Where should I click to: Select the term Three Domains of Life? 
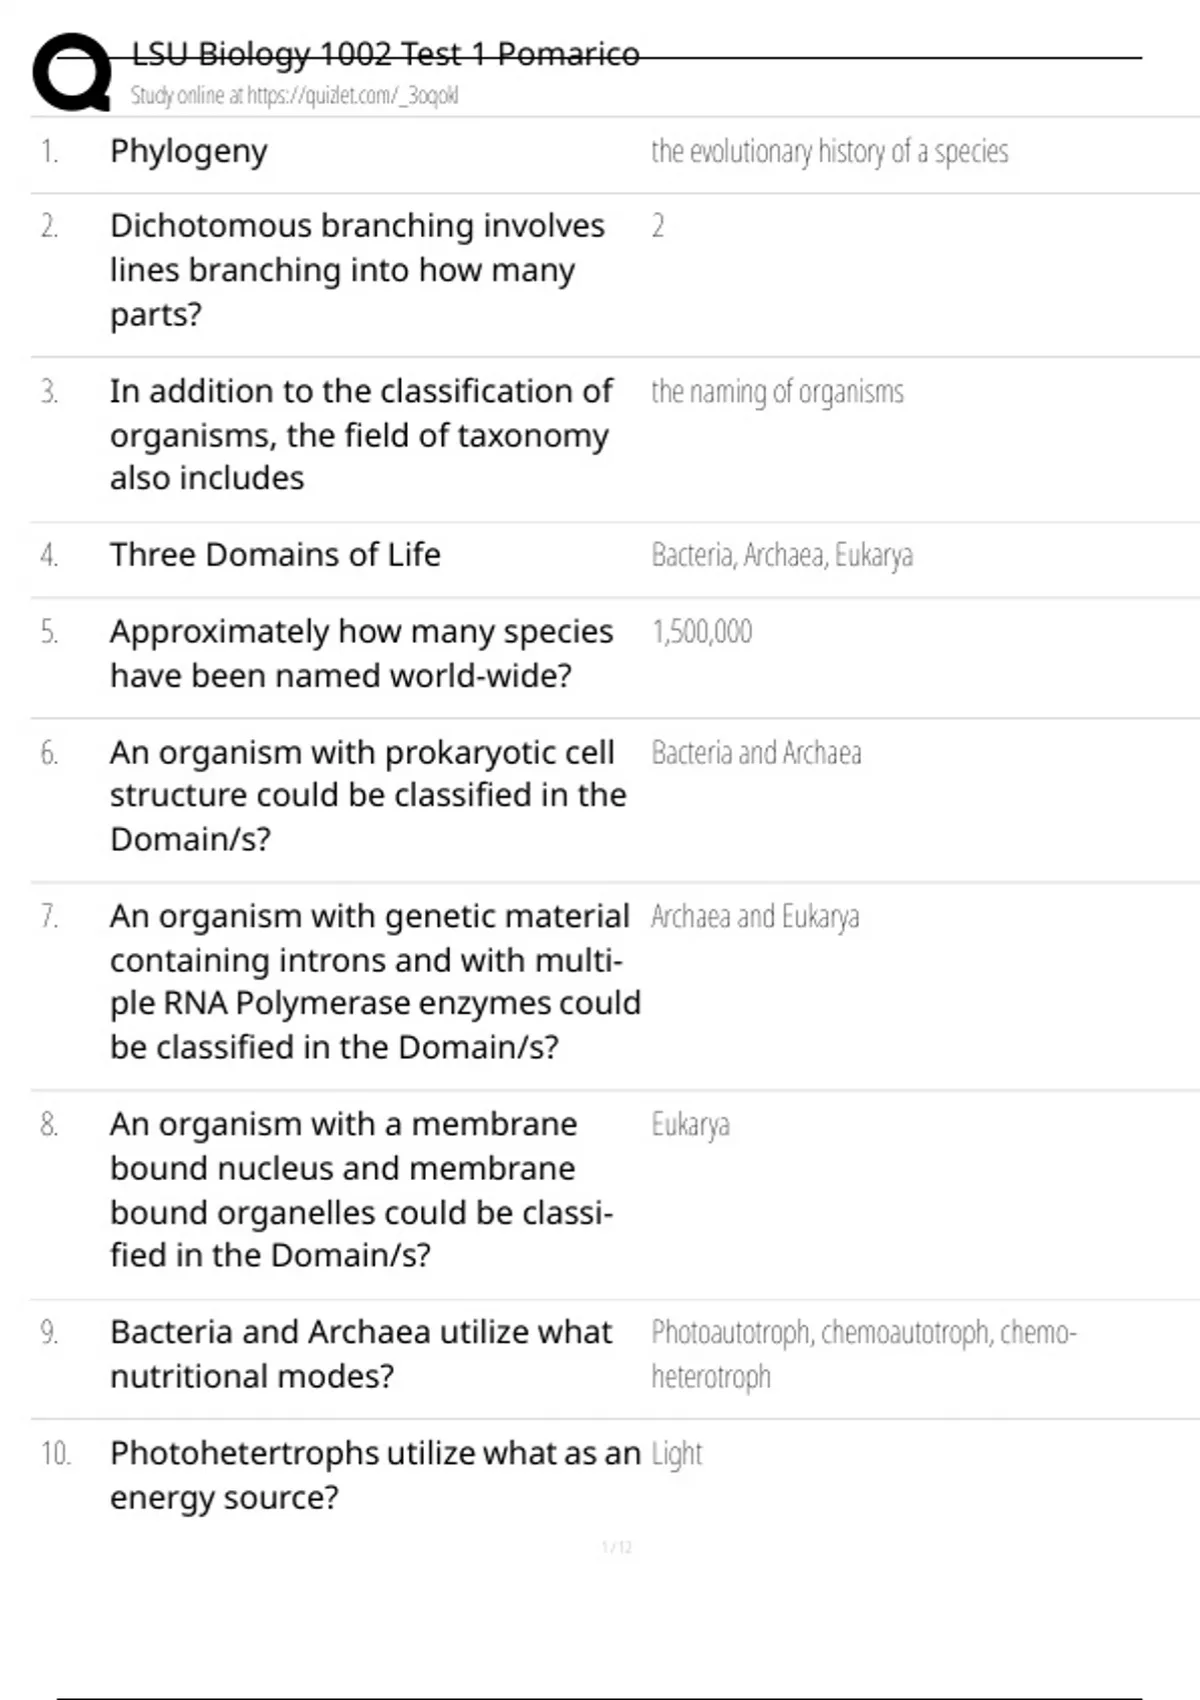[275, 555]
